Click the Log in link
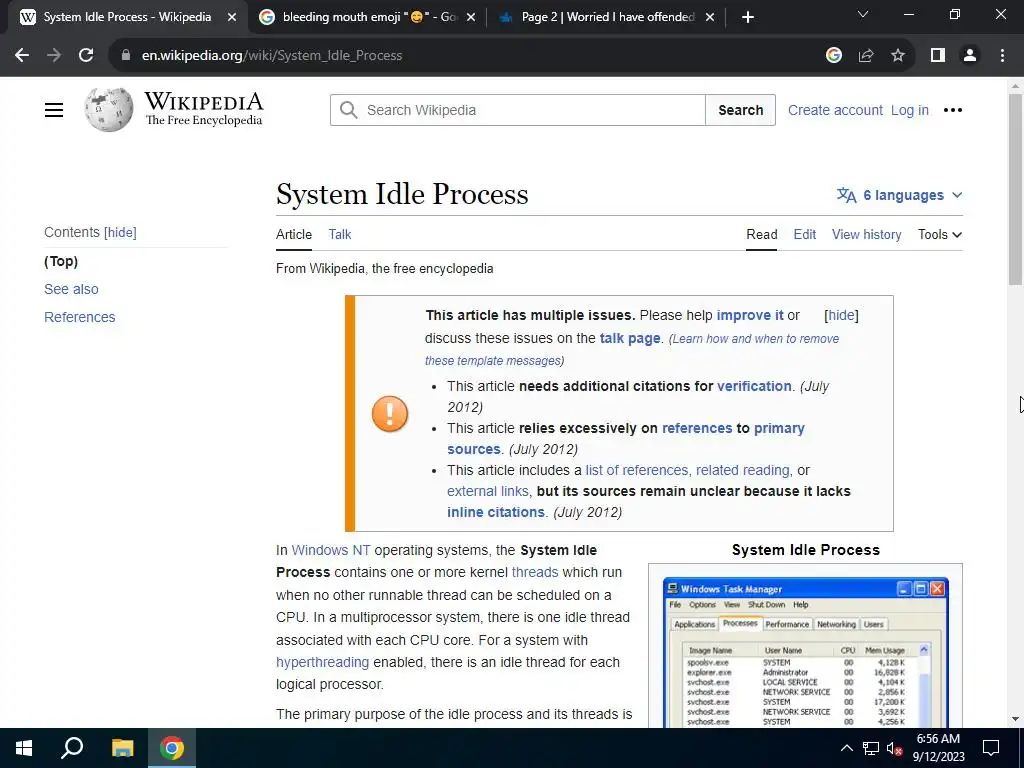This screenshot has width=1024, height=768. coord(910,110)
